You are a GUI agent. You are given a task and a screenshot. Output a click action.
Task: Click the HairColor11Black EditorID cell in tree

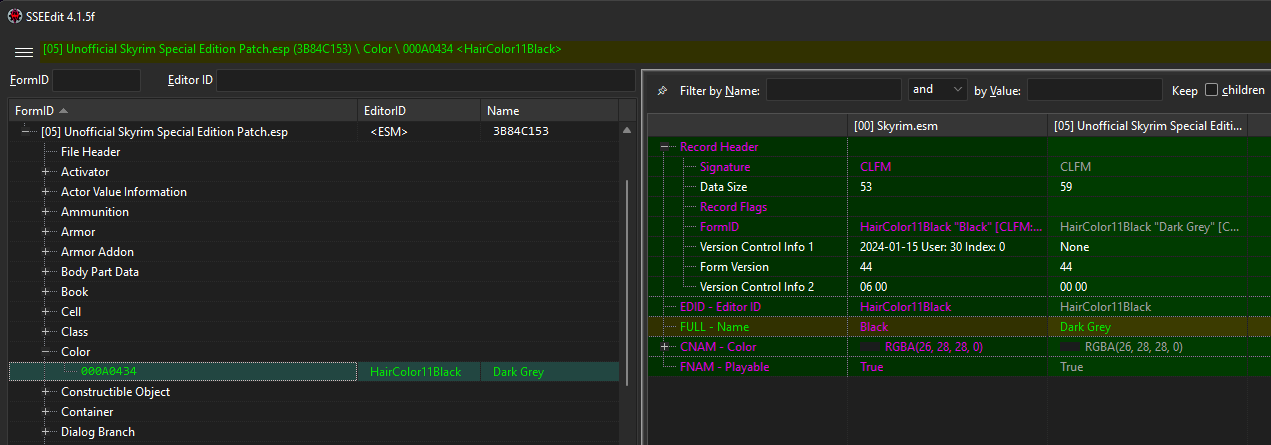416,372
